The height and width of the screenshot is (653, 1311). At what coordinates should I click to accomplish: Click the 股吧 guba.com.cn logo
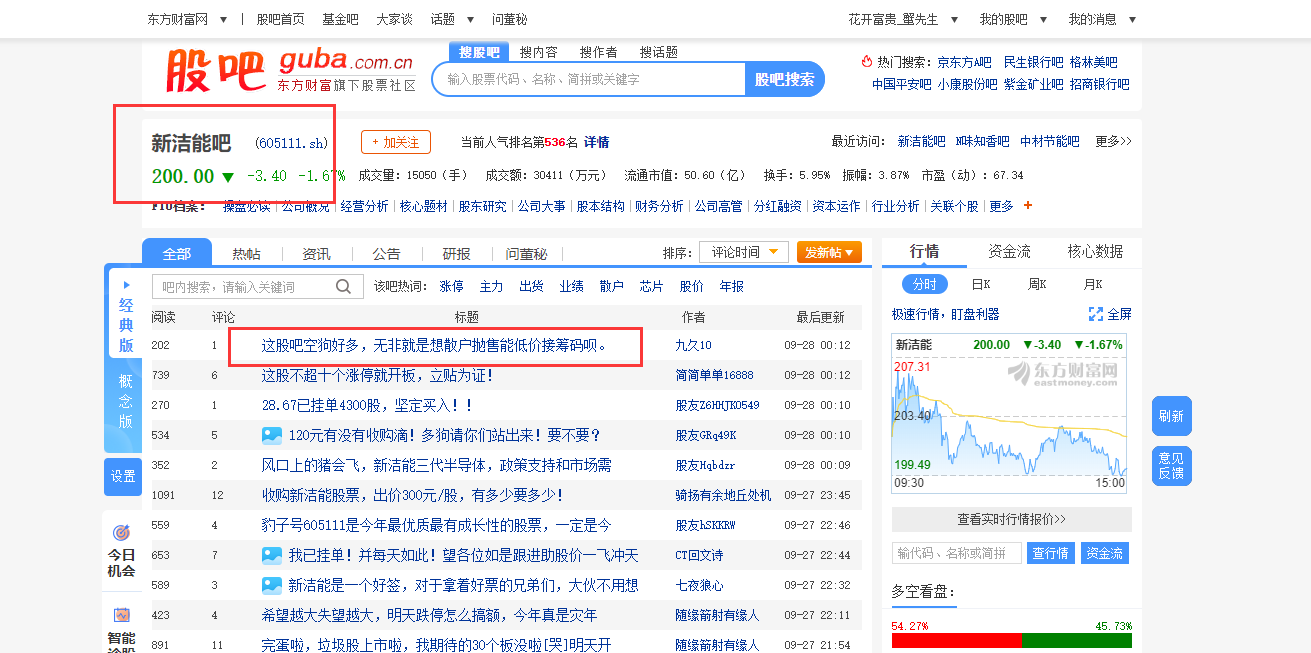pyautogui.click(x=290, y=70)
